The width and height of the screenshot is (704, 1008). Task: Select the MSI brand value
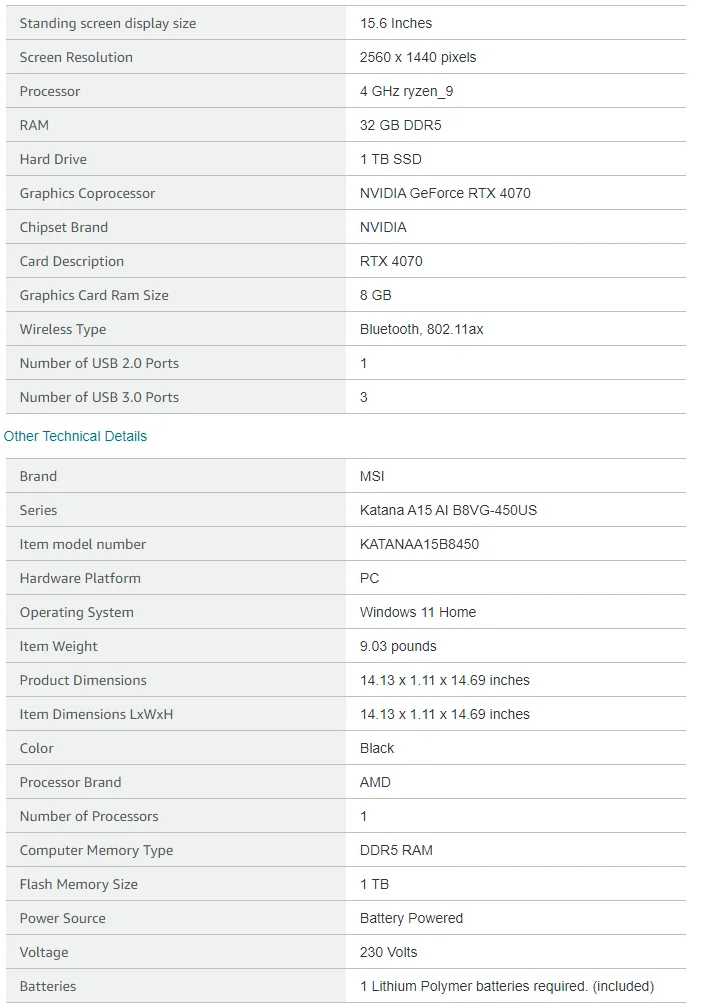pyautogui.click(x=372, y=476)
